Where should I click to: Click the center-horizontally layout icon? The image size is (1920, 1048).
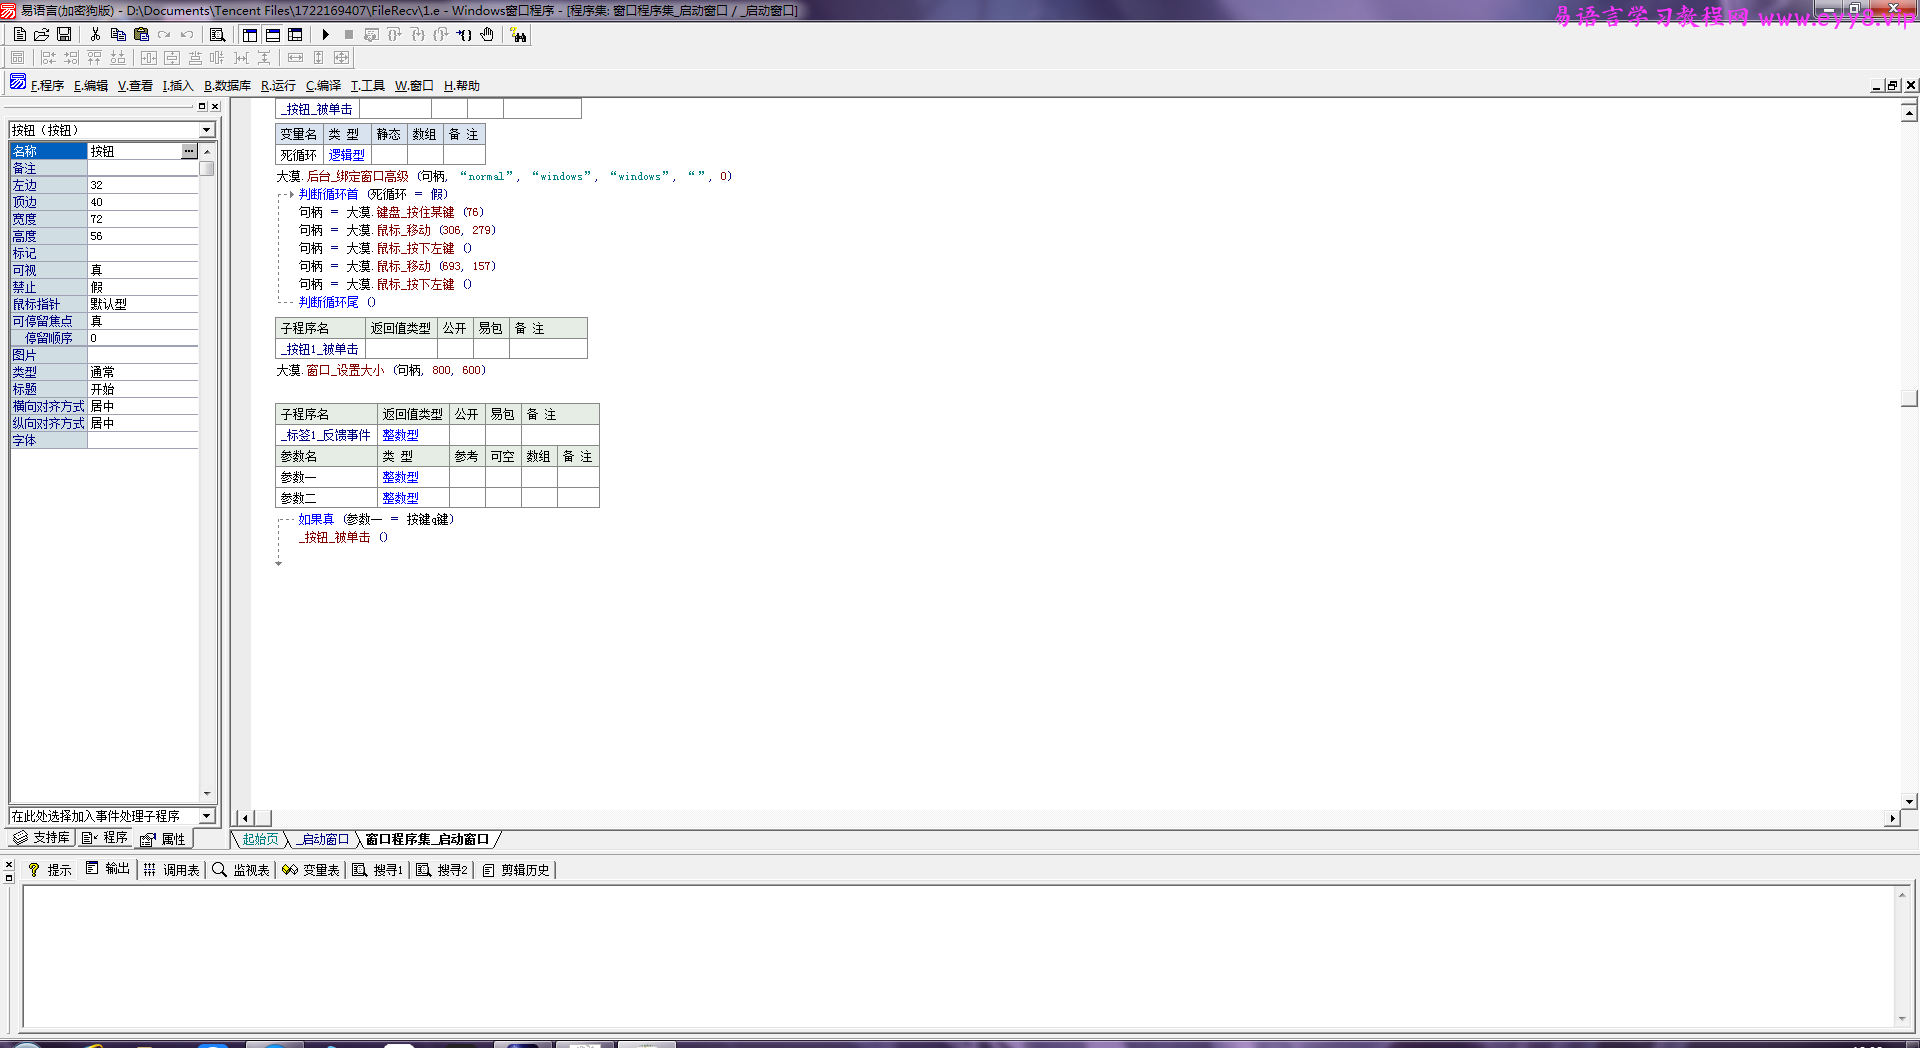pos(149,58)
